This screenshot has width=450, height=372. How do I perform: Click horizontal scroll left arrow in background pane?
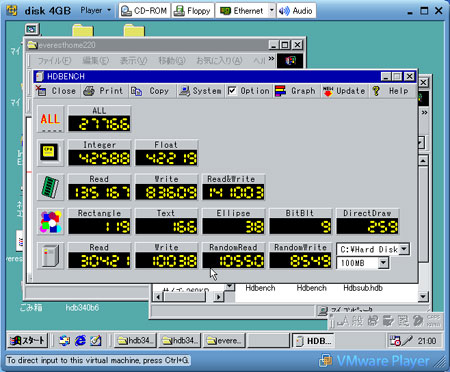tap(159, 297)
